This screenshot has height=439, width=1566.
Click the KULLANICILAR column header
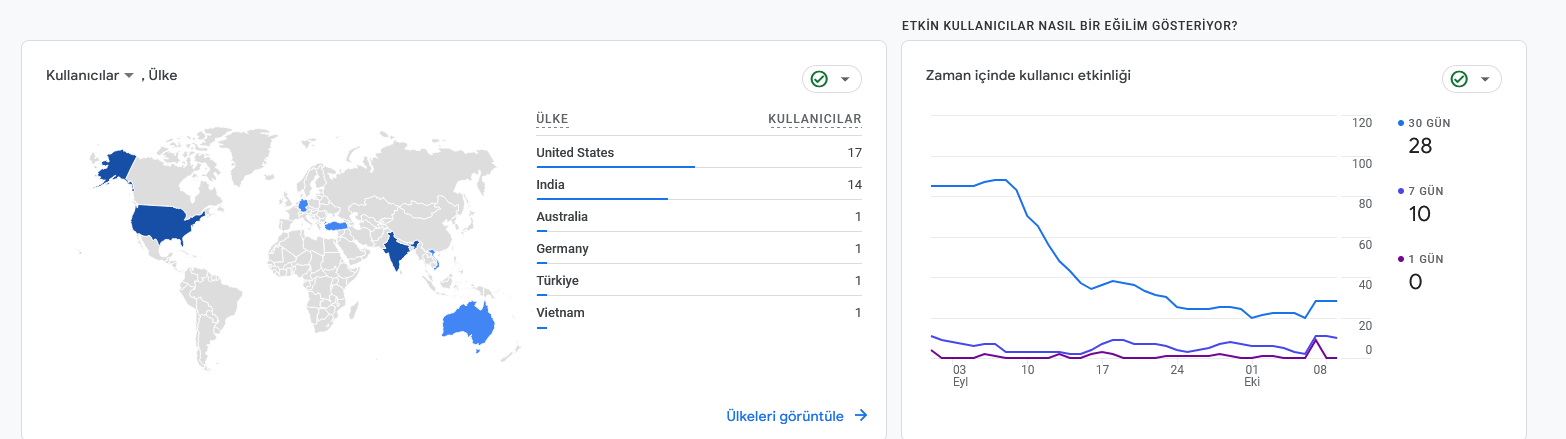click(815, 119)
